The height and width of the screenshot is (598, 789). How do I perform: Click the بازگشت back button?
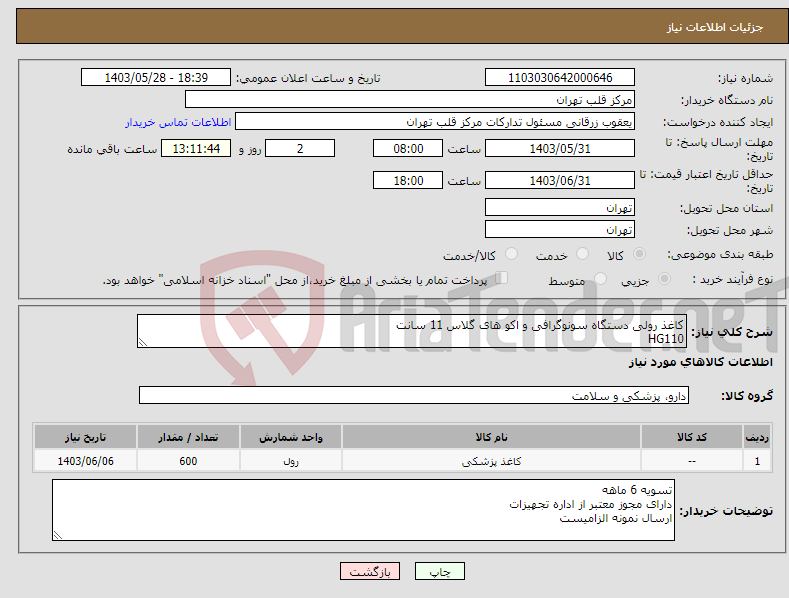coord(370,571)
